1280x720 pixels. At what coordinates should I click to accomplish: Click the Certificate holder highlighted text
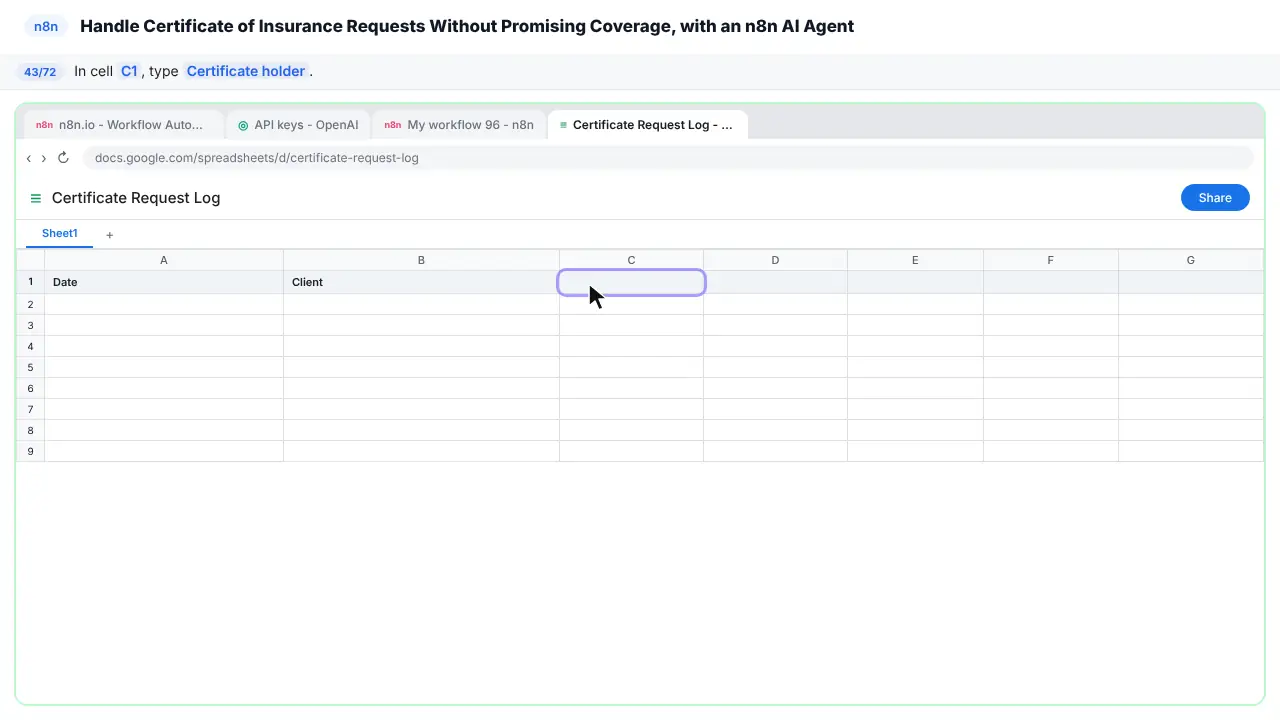246,71
